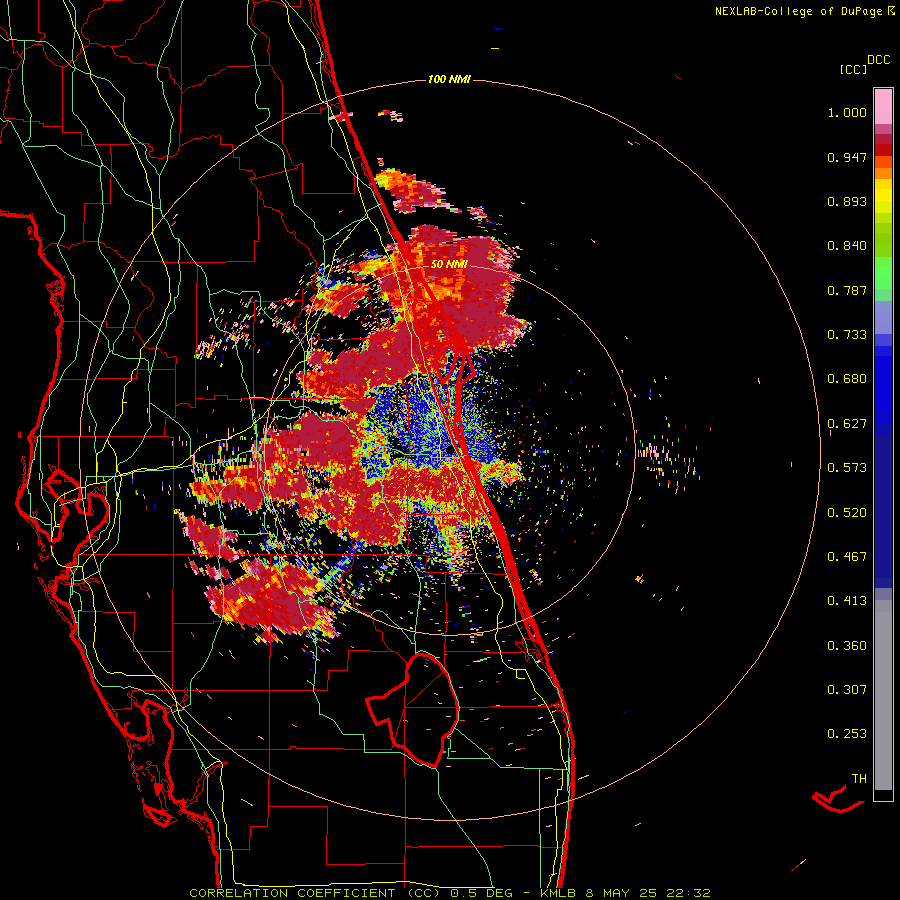Screen dimensions: 900x900
Task: Click the TH threshold label
Action: (859, 779)
